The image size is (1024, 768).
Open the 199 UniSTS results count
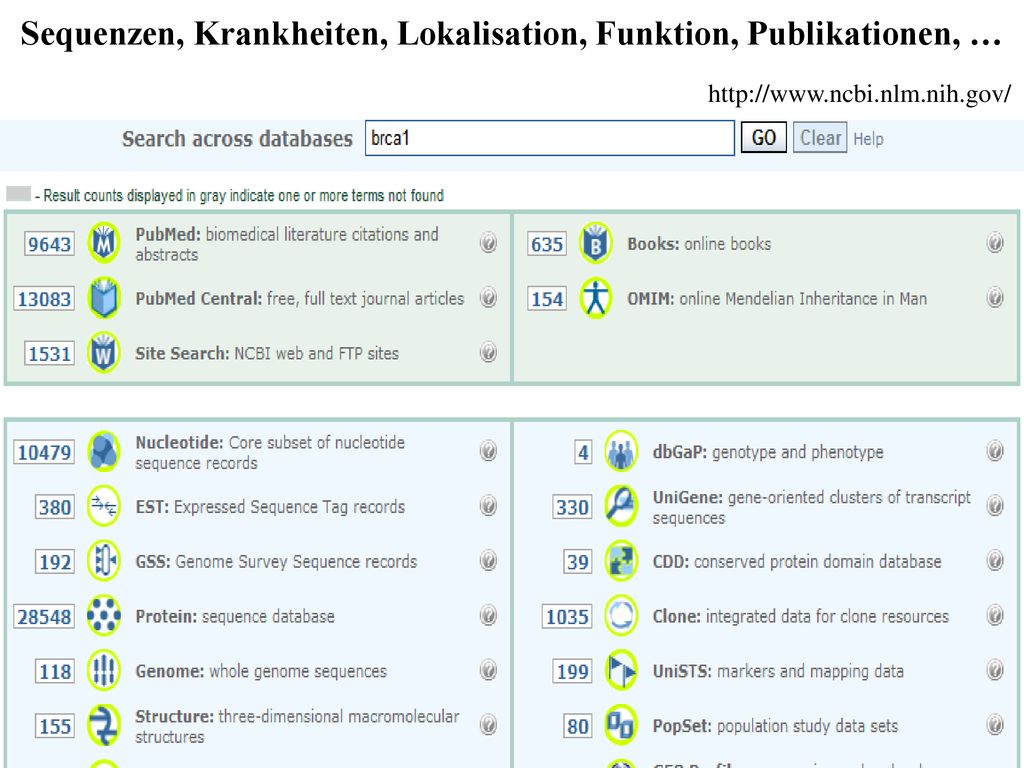tap(572, 672)
